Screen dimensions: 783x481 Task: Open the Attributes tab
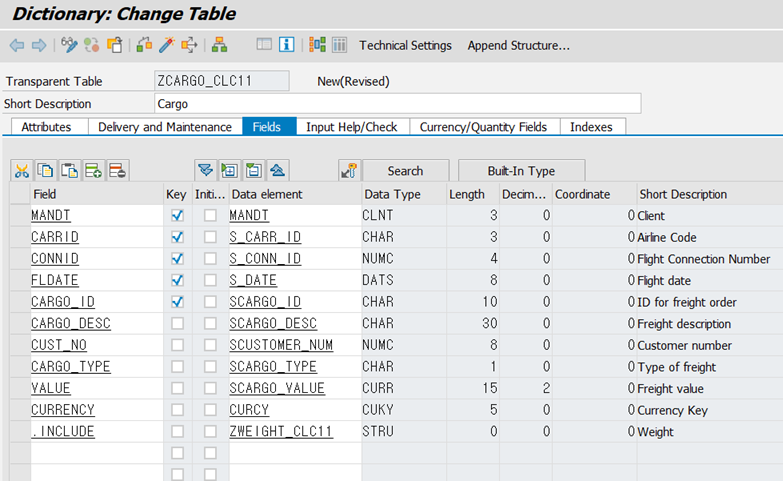pos(46,127)
